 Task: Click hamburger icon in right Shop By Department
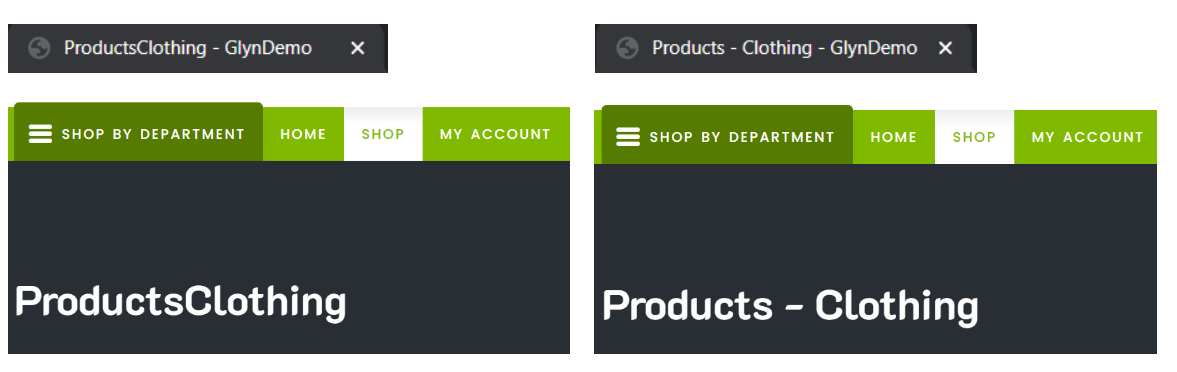tap(628, 137)
